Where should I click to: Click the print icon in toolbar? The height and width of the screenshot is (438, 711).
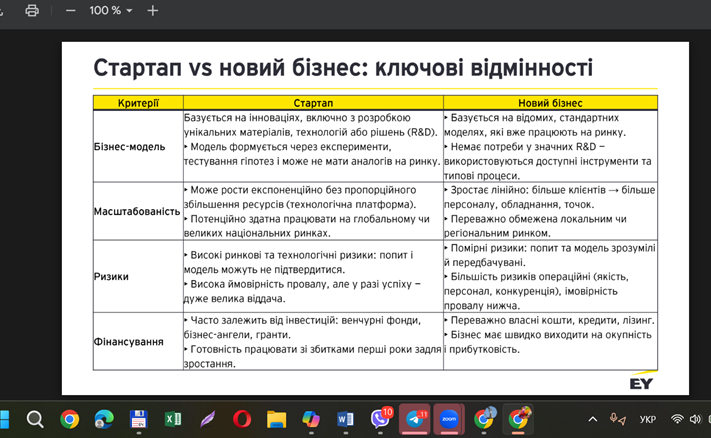pyautogui.click(x=32, y=10)
